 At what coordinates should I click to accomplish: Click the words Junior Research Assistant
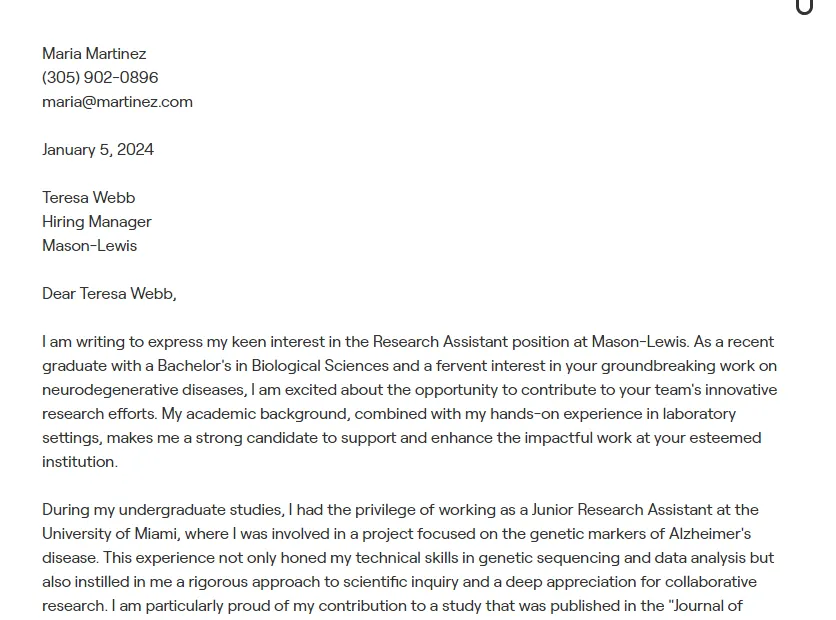click(x=622, y=510)
